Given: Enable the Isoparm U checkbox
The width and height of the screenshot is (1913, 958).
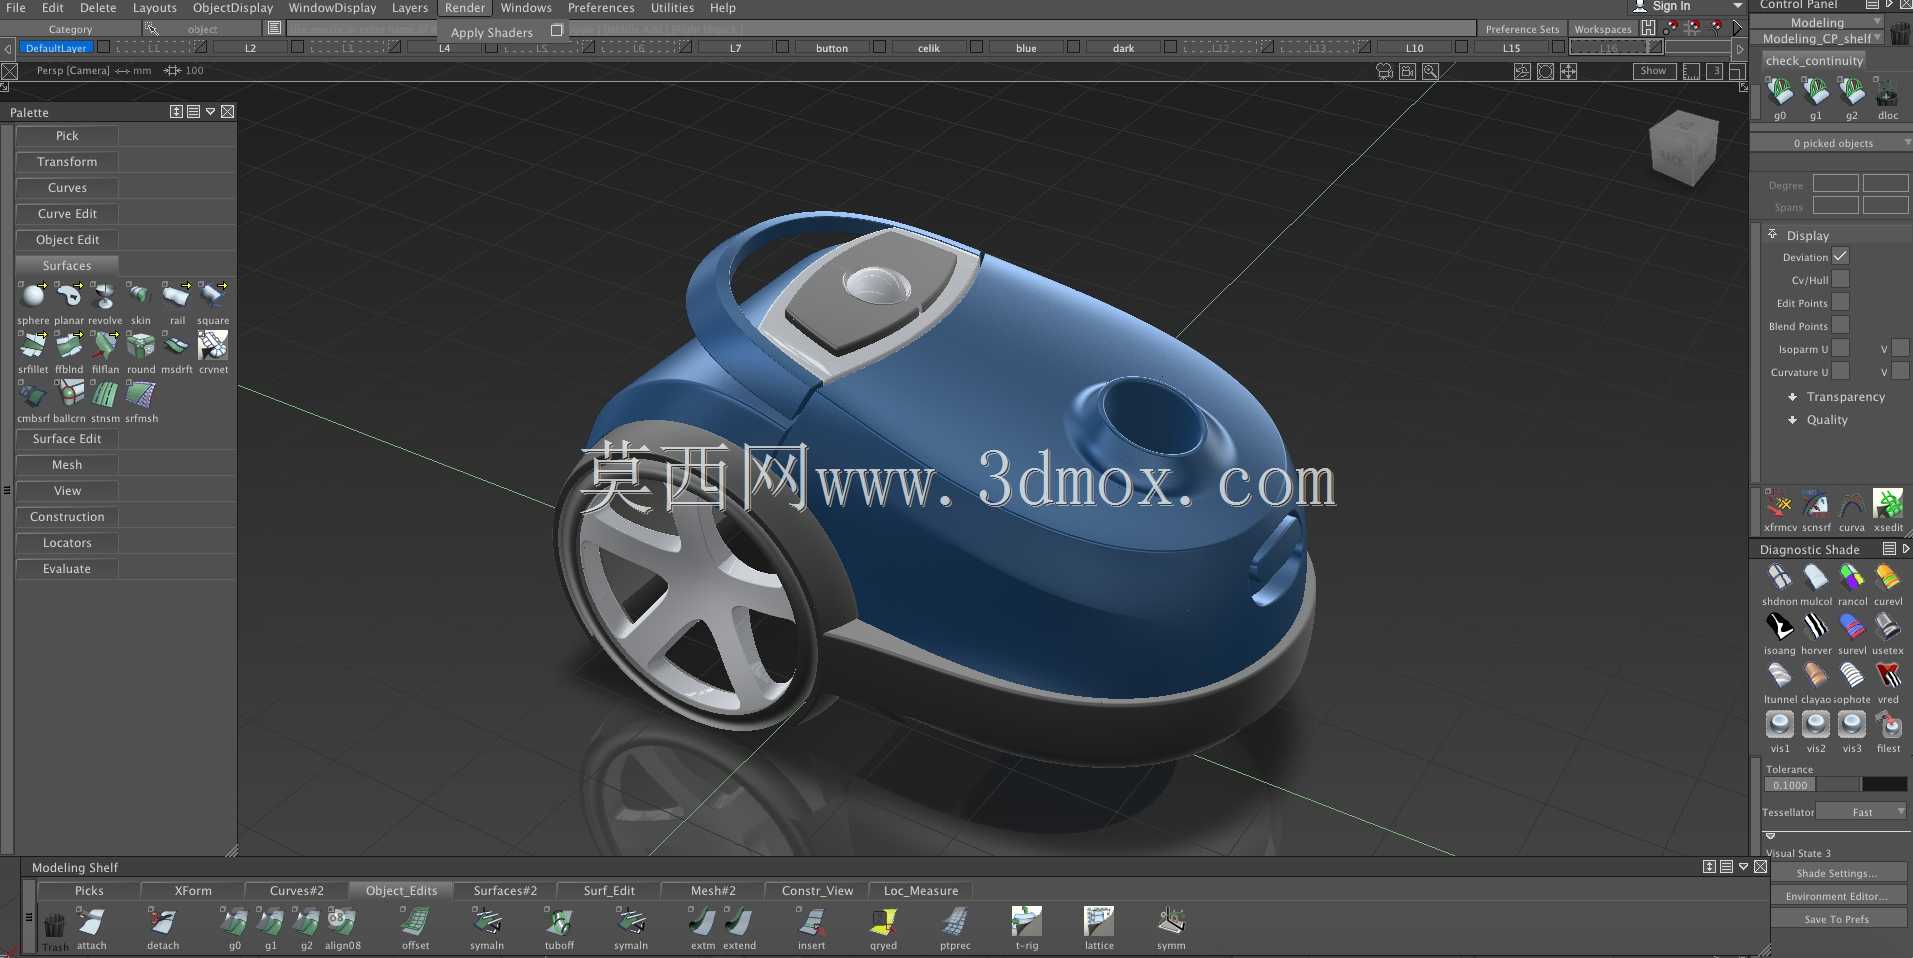Looking at the screenshot, I should (x=1840, y=349).
